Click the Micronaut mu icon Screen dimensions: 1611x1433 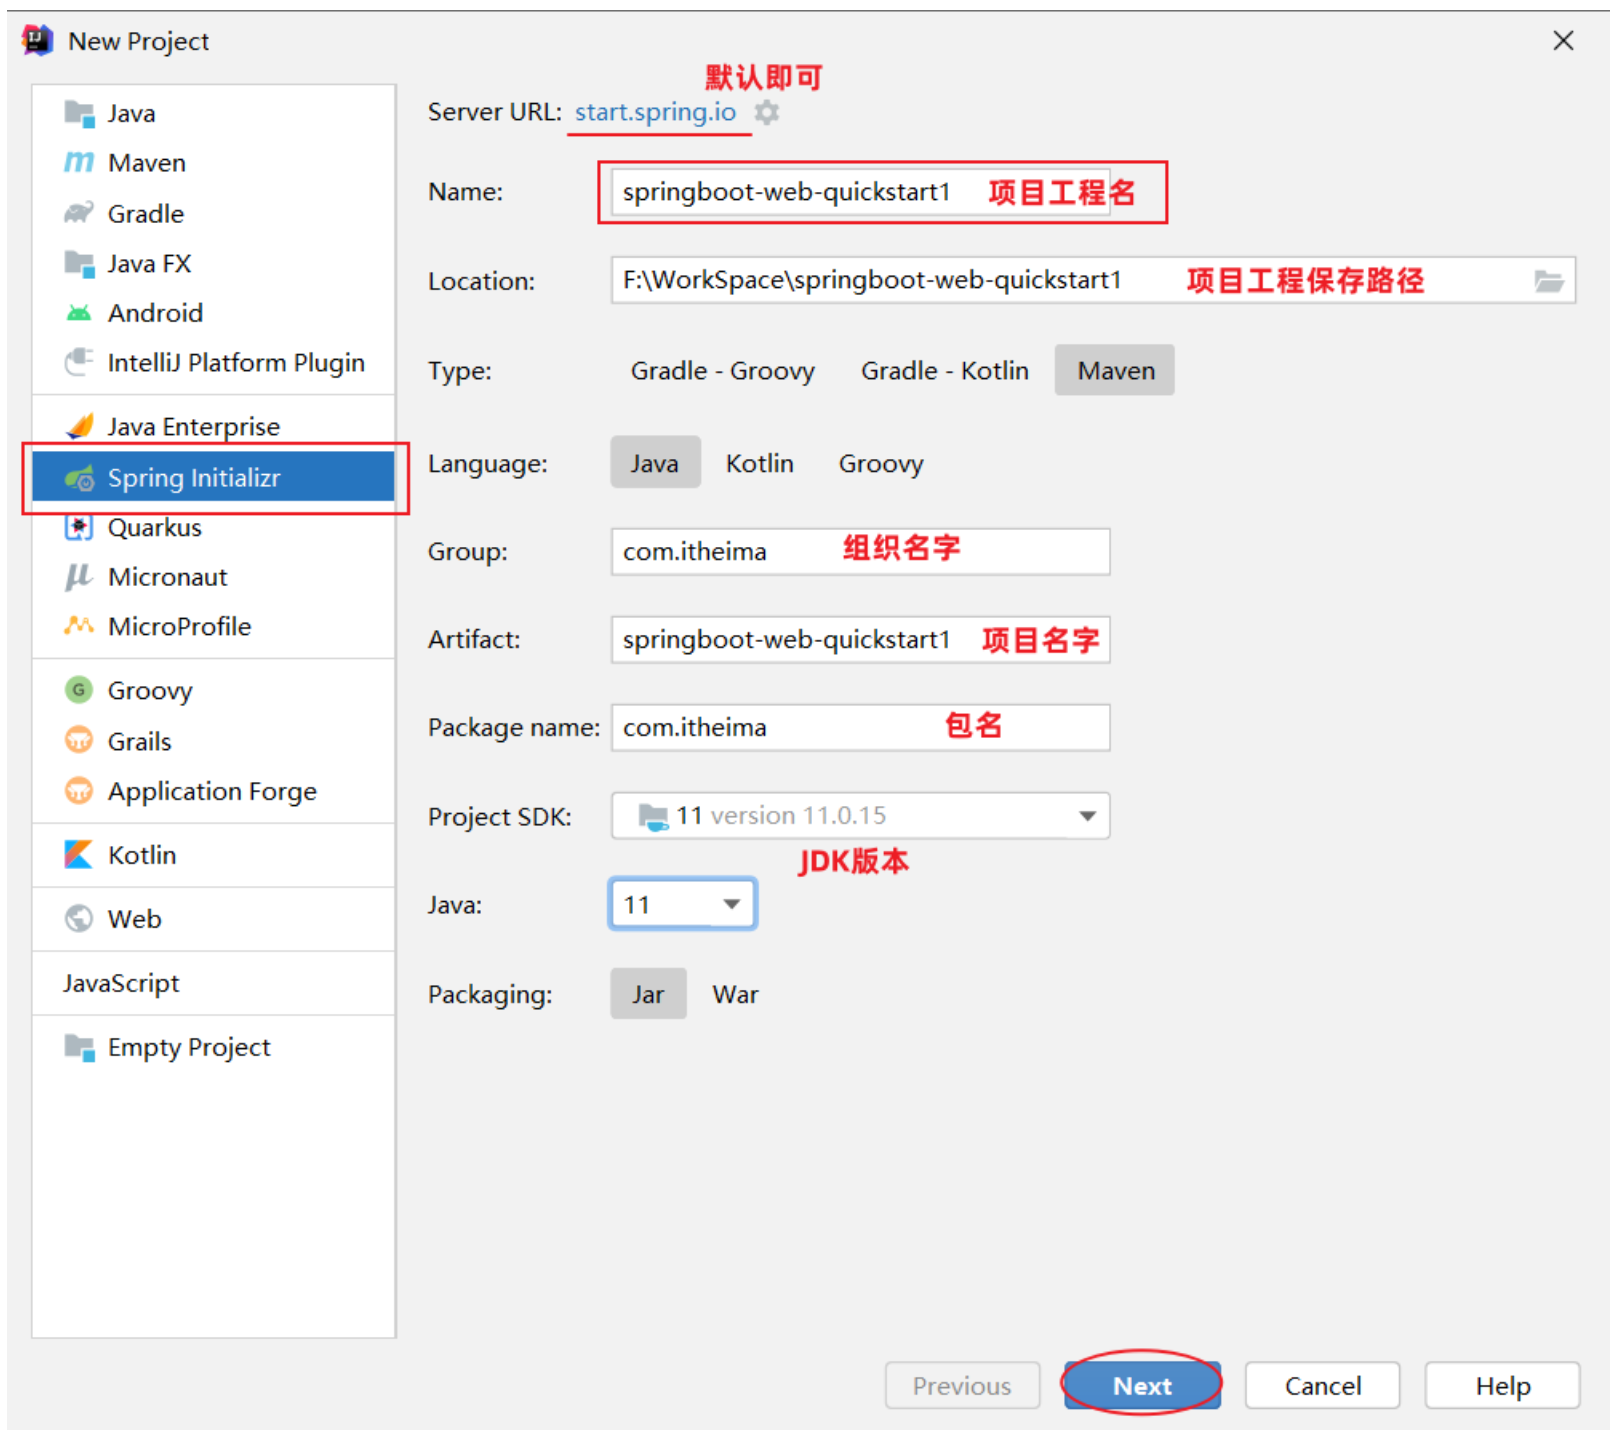point(79,577)
